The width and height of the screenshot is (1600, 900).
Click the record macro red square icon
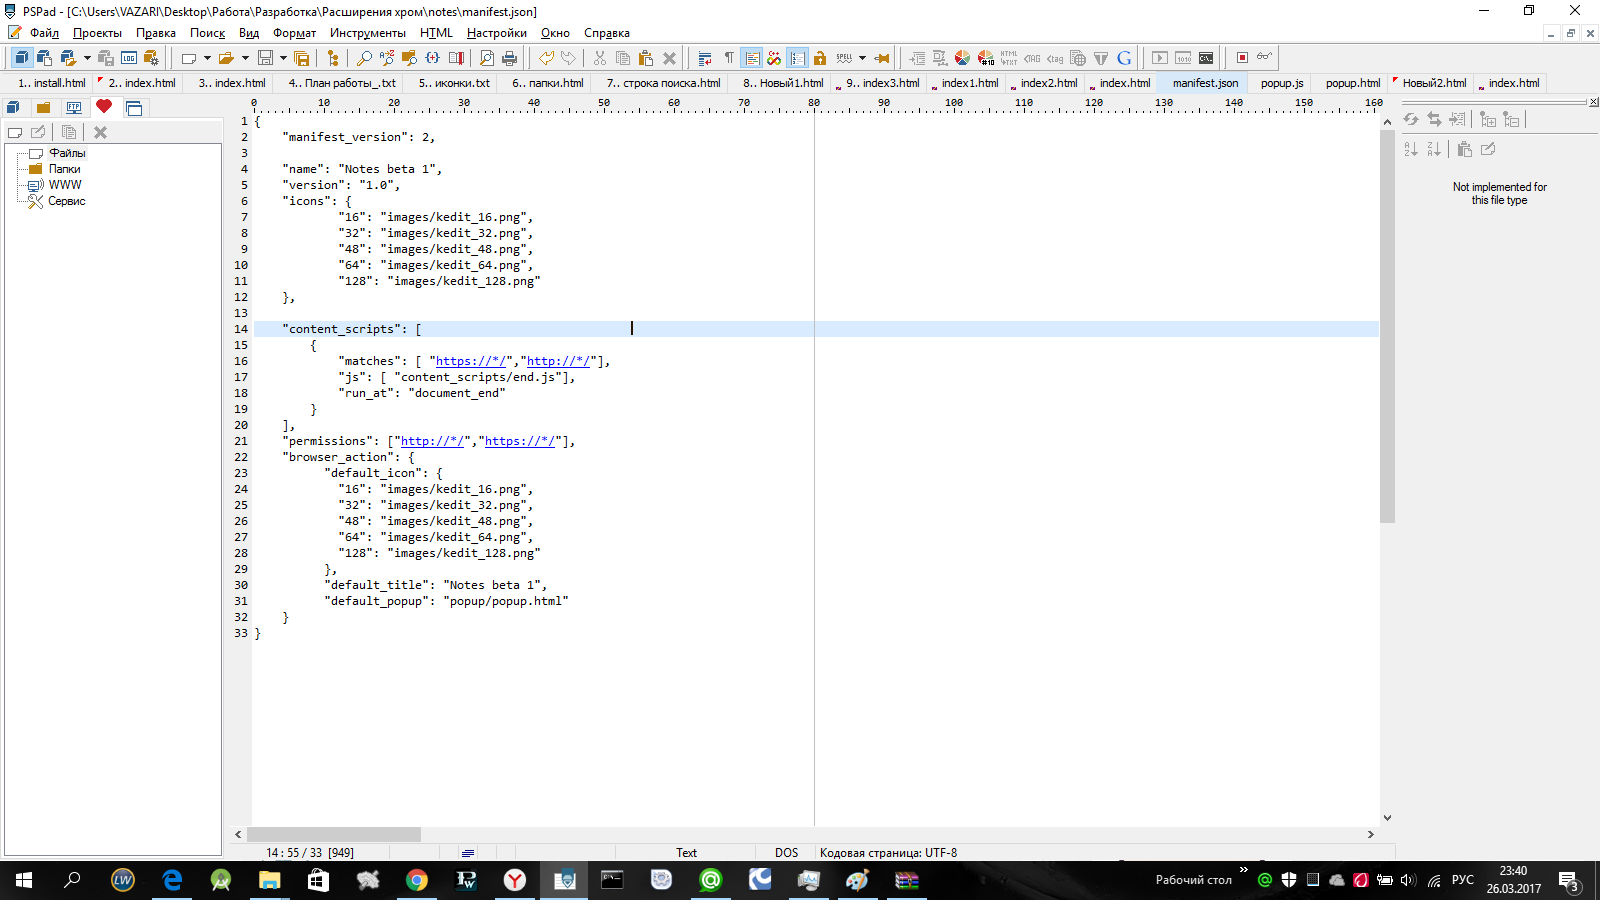1242,58
